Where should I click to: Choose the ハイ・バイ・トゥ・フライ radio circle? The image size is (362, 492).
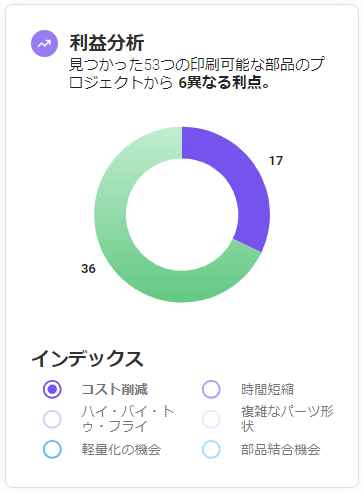pos(52,419)
